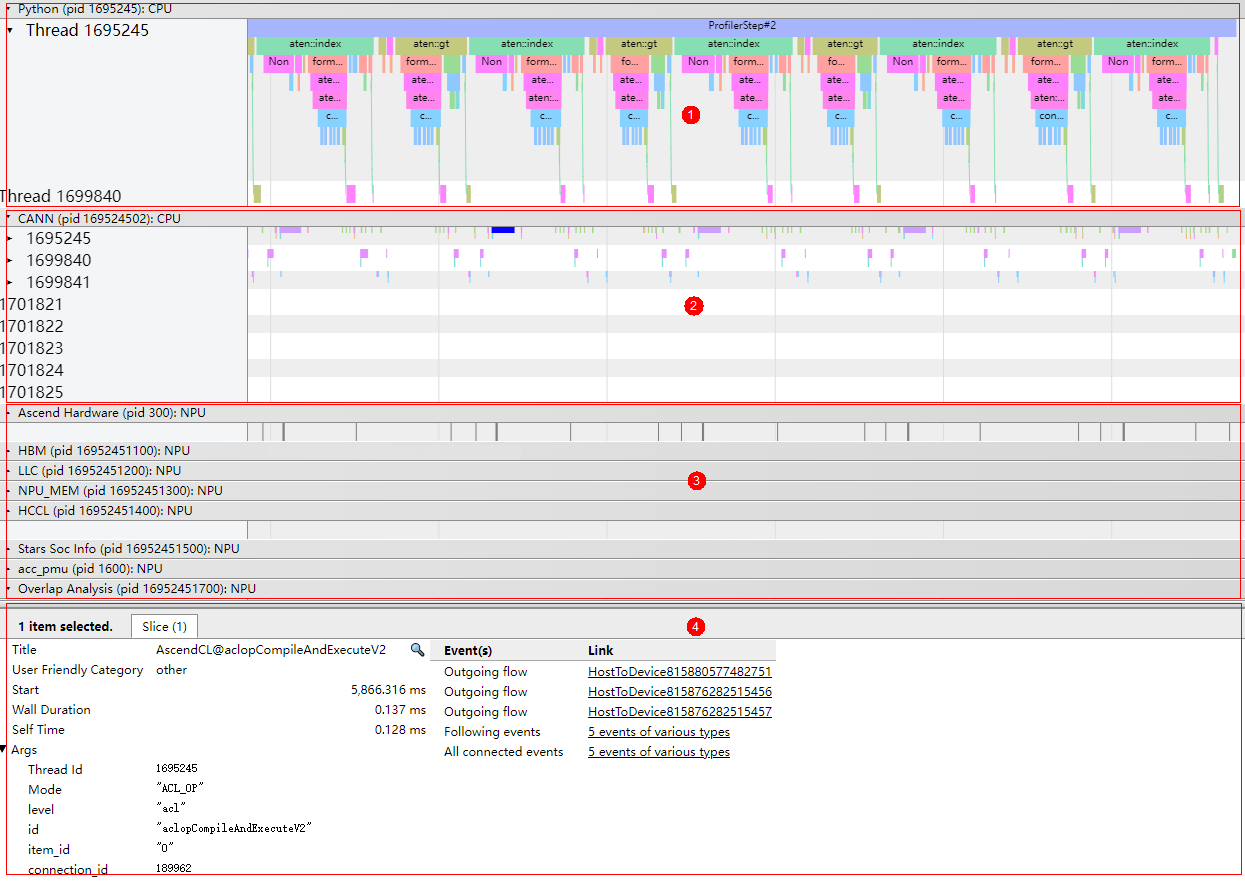Expand the Overlap Analysis NPU process
Image resolution: width=1245 pixels, height=882 pixels.
click(x=10, y=588)
